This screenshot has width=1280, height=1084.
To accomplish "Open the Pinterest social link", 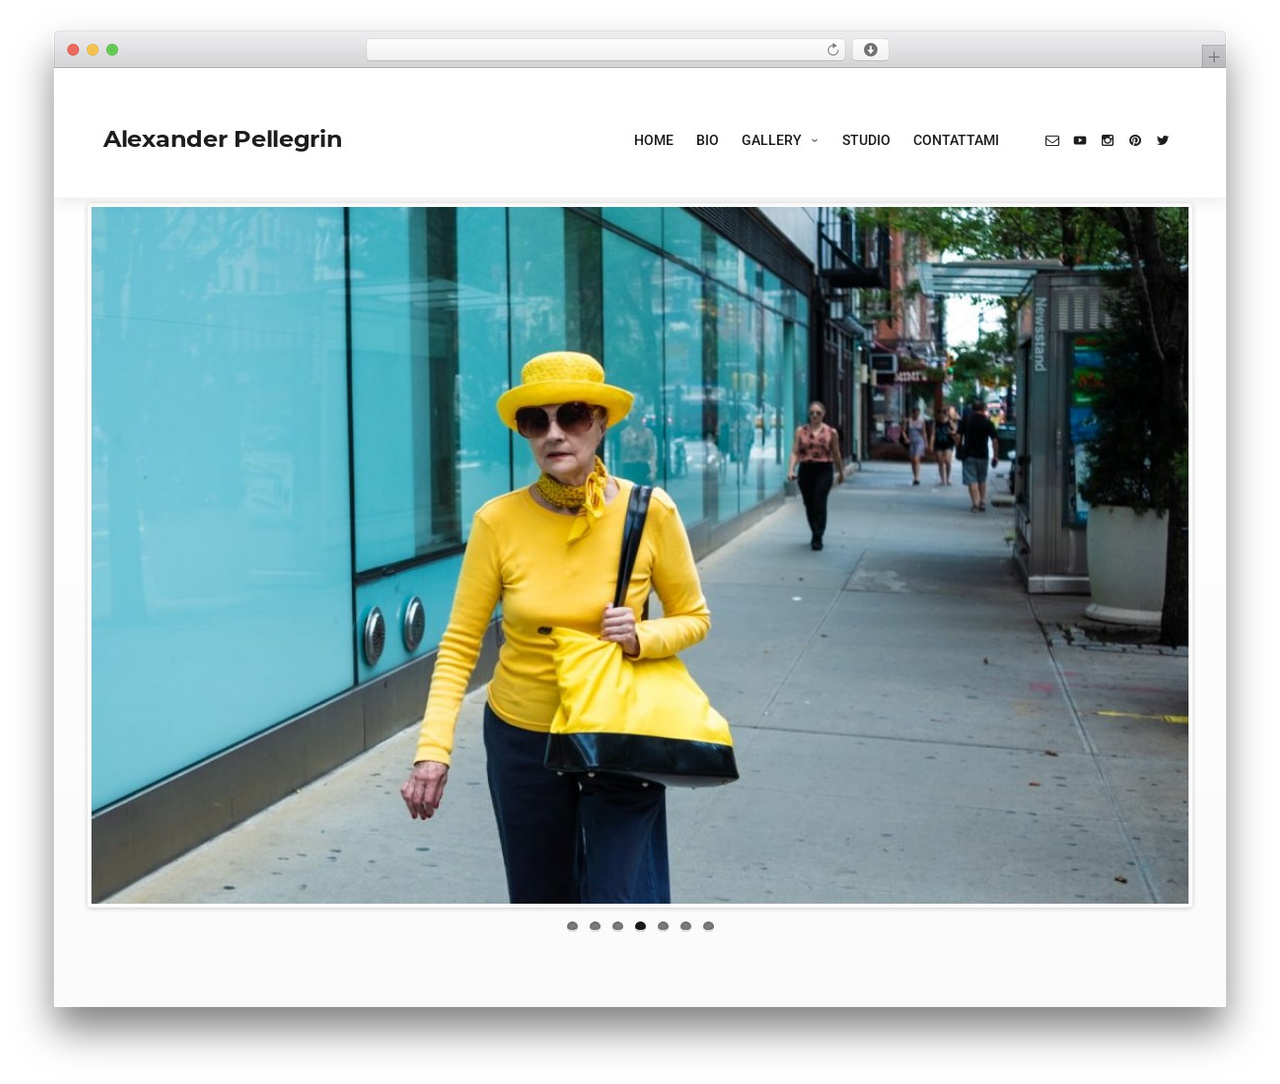I will 1135,141.
